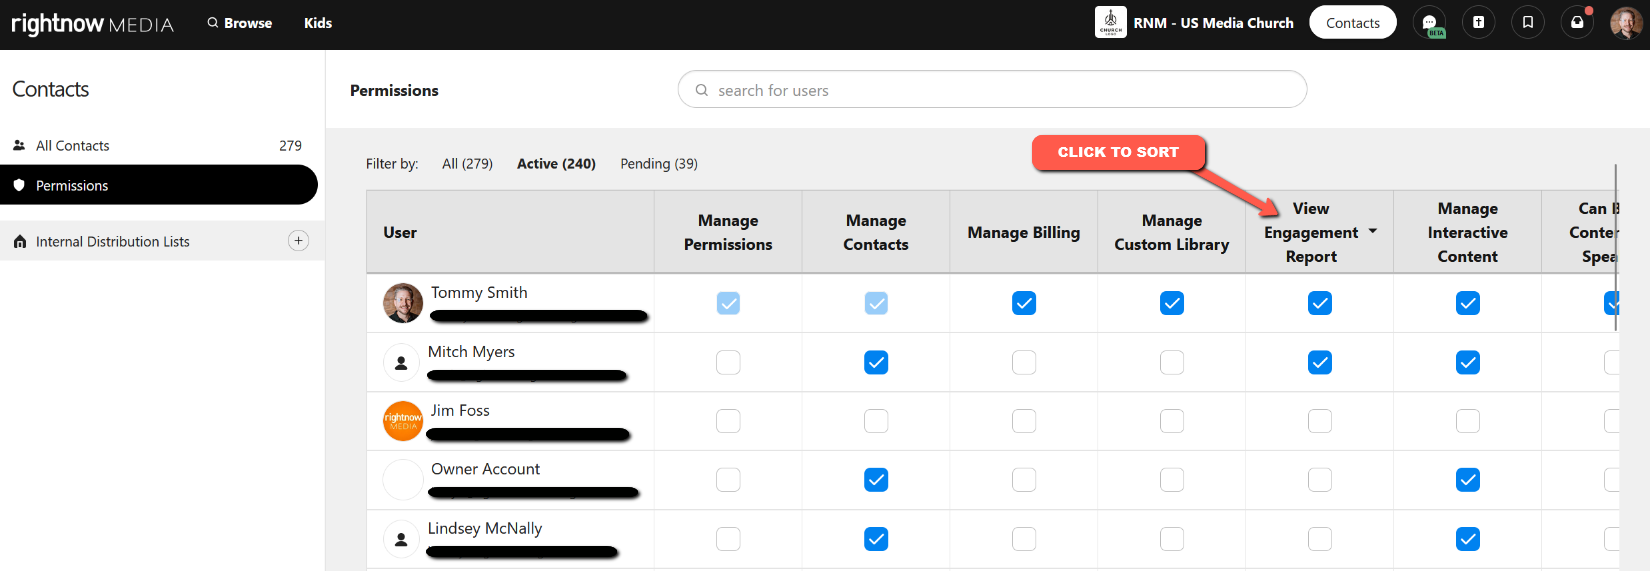
Task: Filter by All (279) users
Action: [x=467, y=163]
